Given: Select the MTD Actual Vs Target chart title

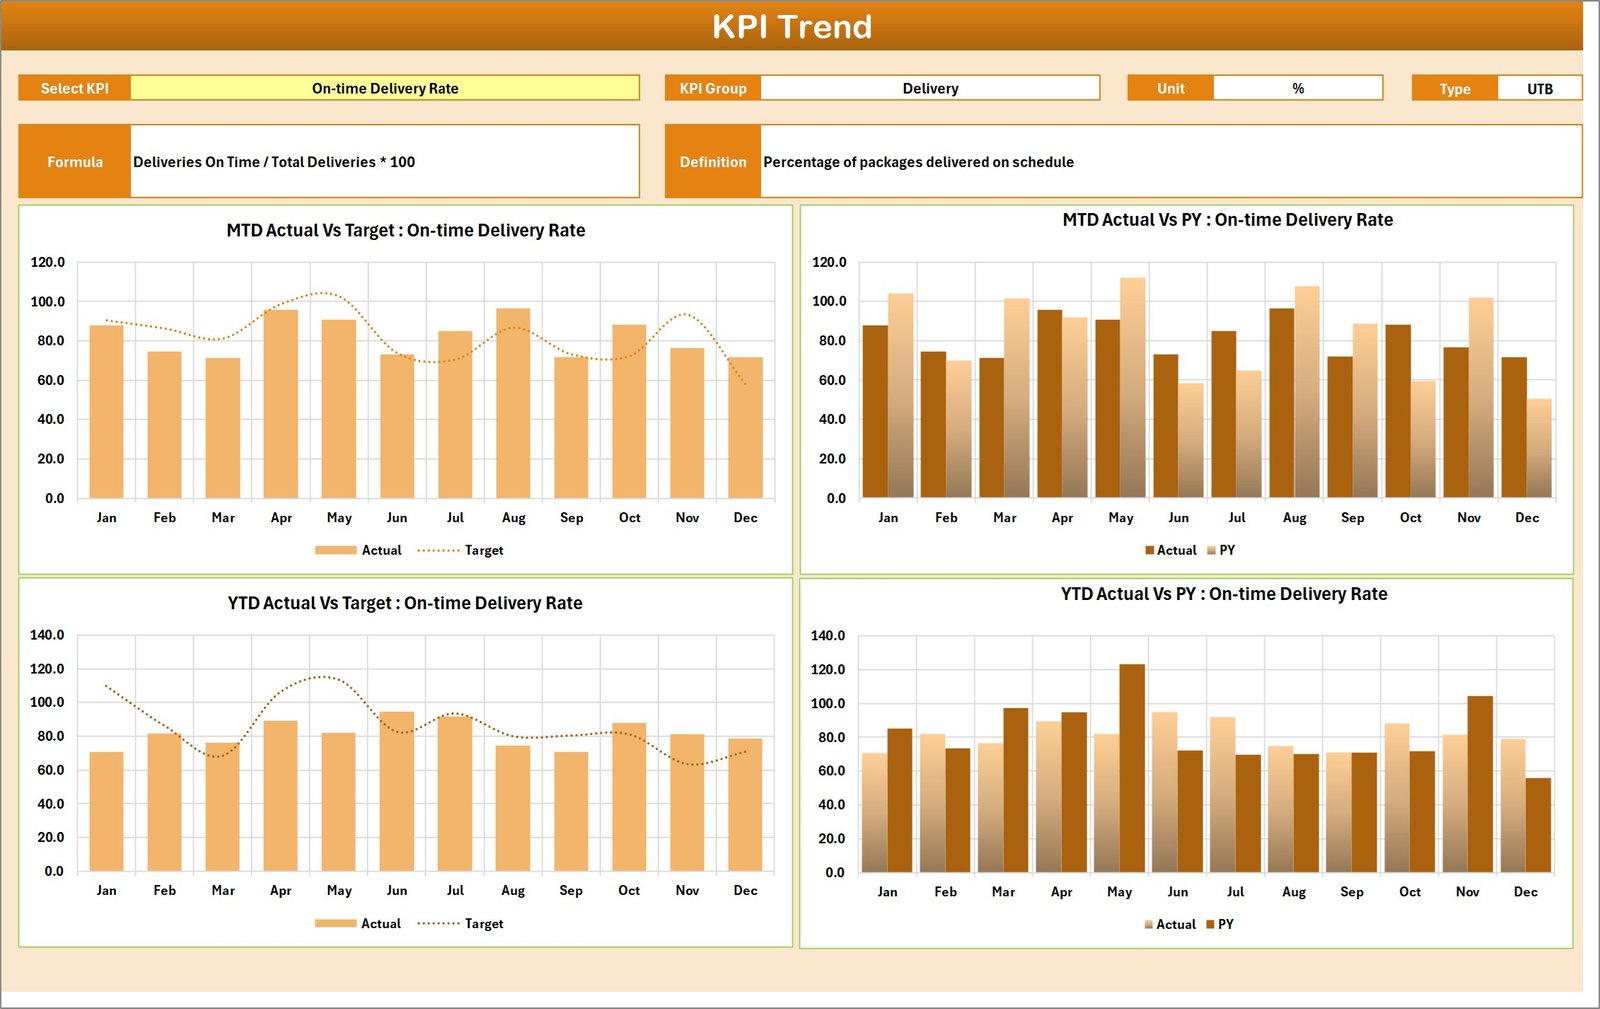Looking at the screenshot, I should 404,230.
